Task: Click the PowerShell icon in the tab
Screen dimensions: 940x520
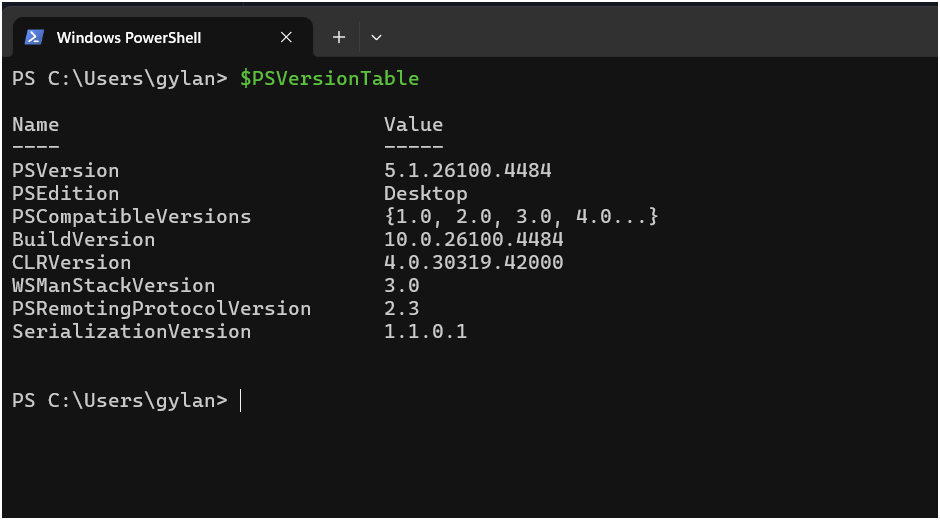Action: tap(34, 37)
